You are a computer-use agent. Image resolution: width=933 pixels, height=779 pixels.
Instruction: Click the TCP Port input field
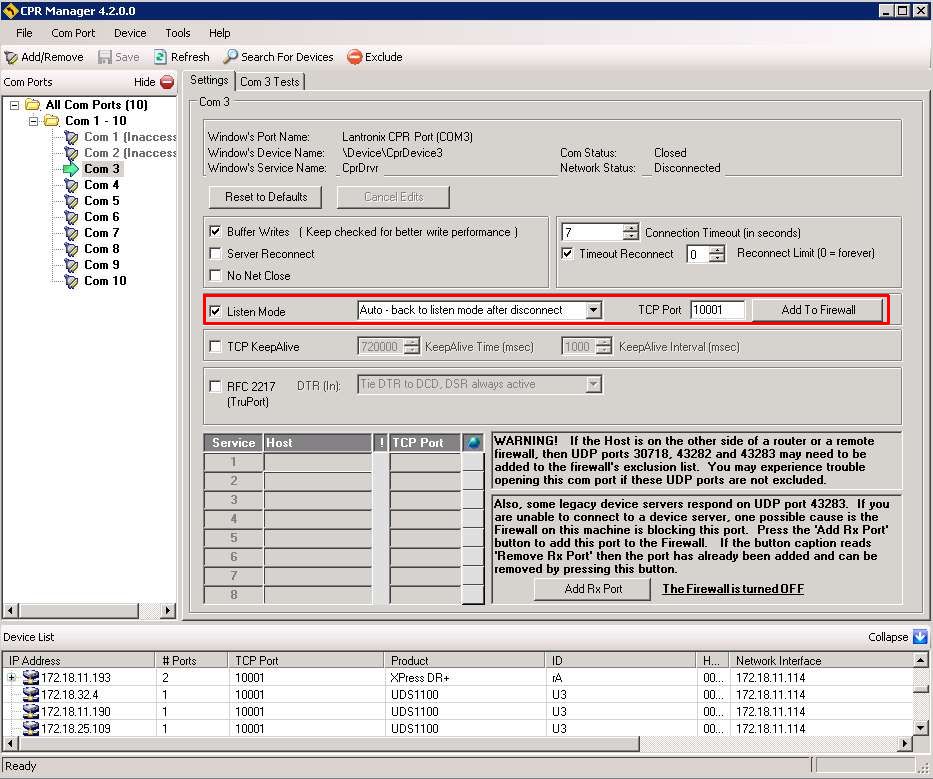(x=718, y=310)
